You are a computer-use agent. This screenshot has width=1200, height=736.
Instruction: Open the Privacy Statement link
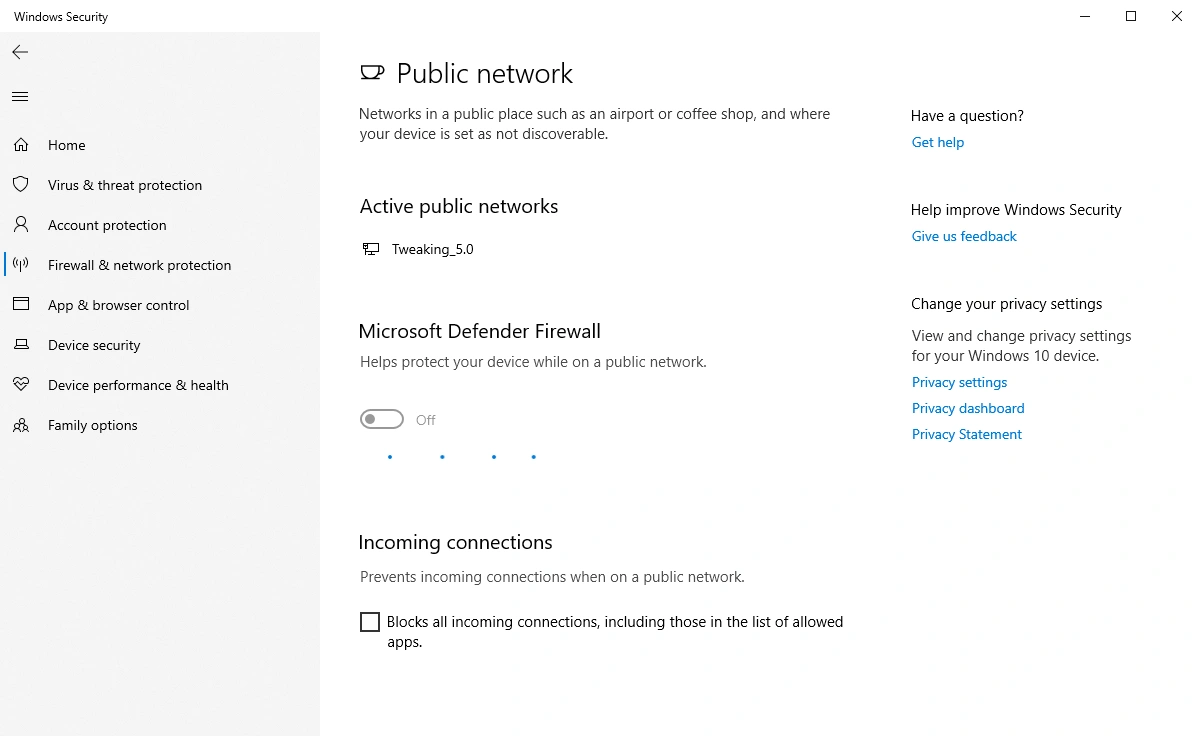point(967,434)
